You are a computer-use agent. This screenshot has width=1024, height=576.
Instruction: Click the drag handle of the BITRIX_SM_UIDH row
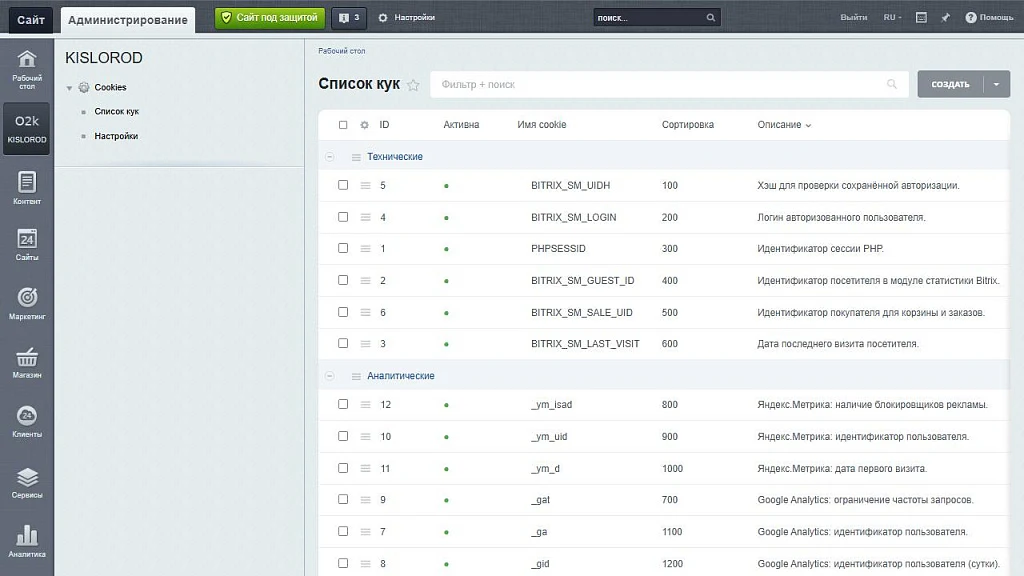click(365, 185)
